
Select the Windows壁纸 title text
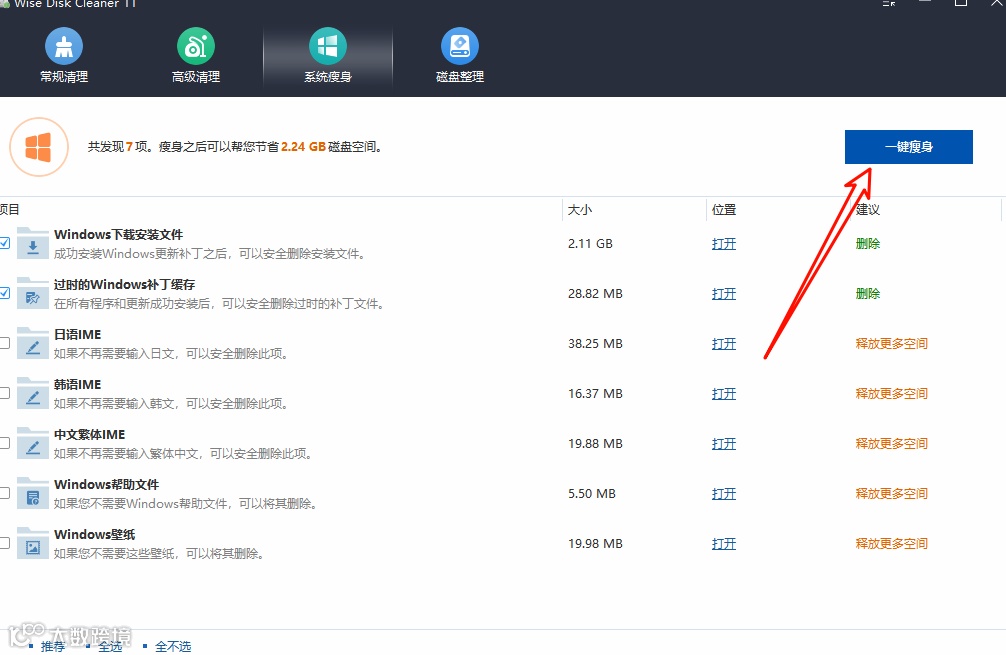pos(95,535)
